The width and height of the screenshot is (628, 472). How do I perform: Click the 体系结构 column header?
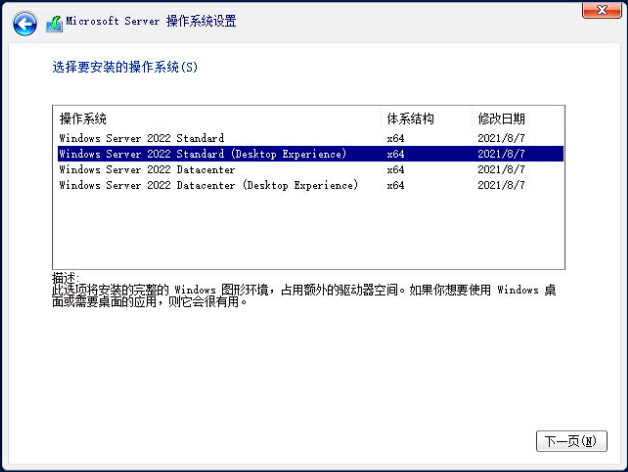pyautogui.click(x=410, y=119)
